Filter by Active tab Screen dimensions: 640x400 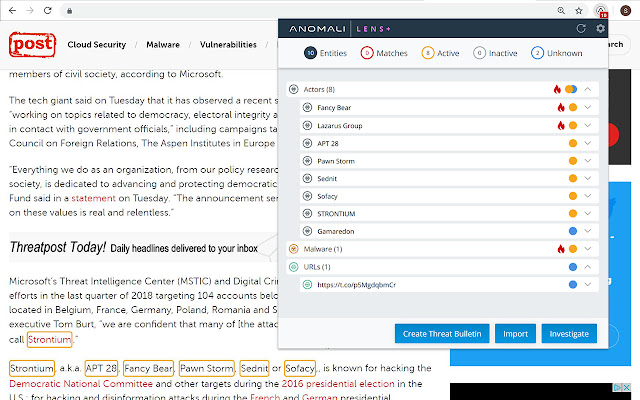(440, 53)
